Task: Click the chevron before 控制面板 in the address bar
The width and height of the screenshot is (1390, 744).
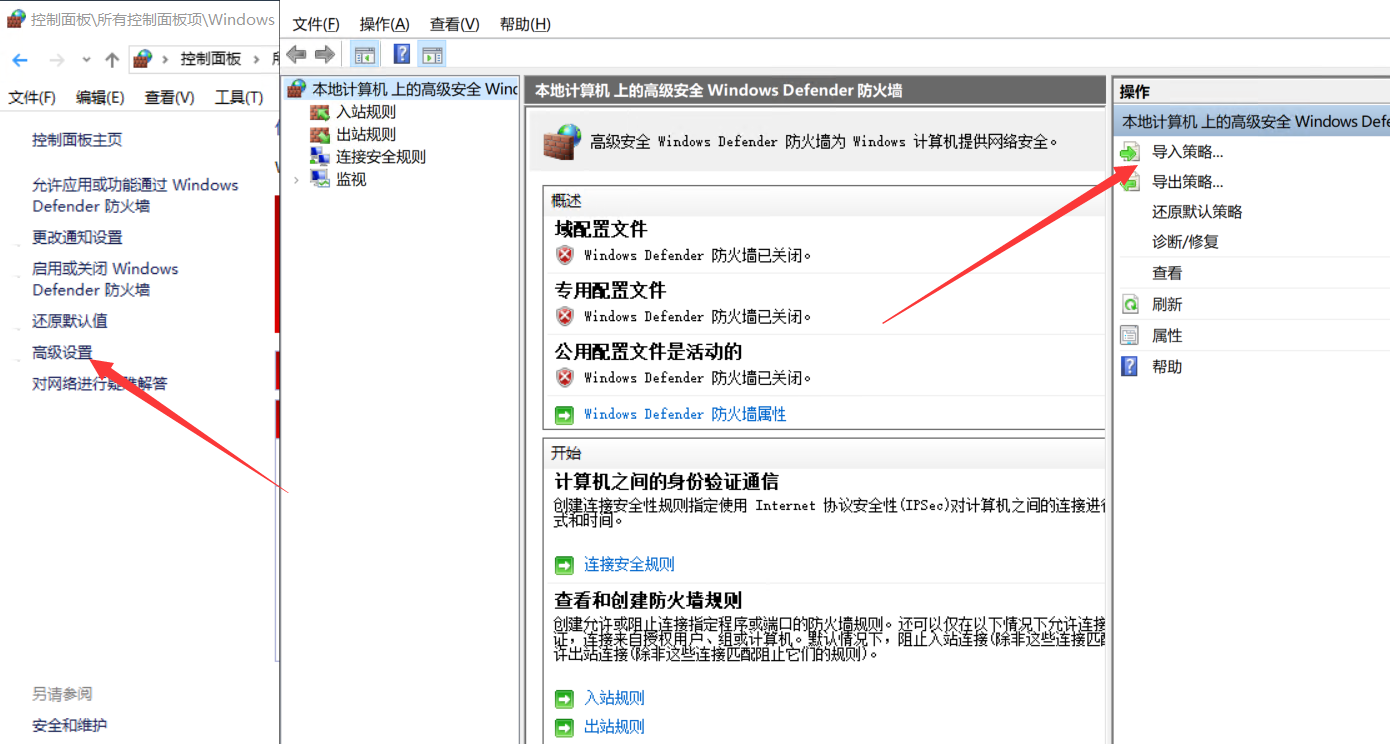Action: click(166, 59)
